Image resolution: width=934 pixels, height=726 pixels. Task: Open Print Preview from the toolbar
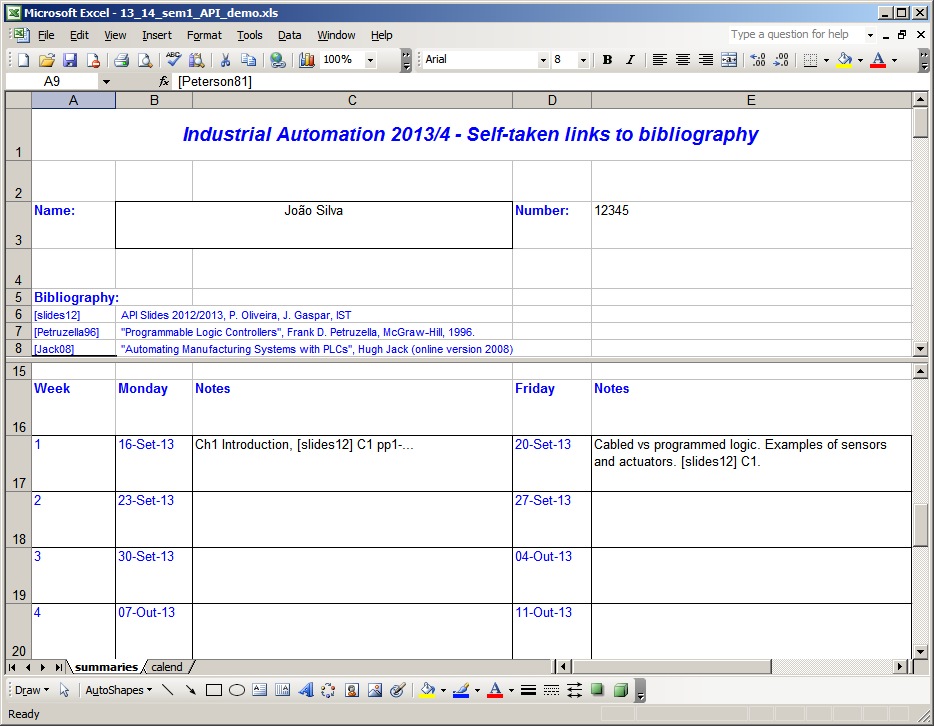click(144, 60)
